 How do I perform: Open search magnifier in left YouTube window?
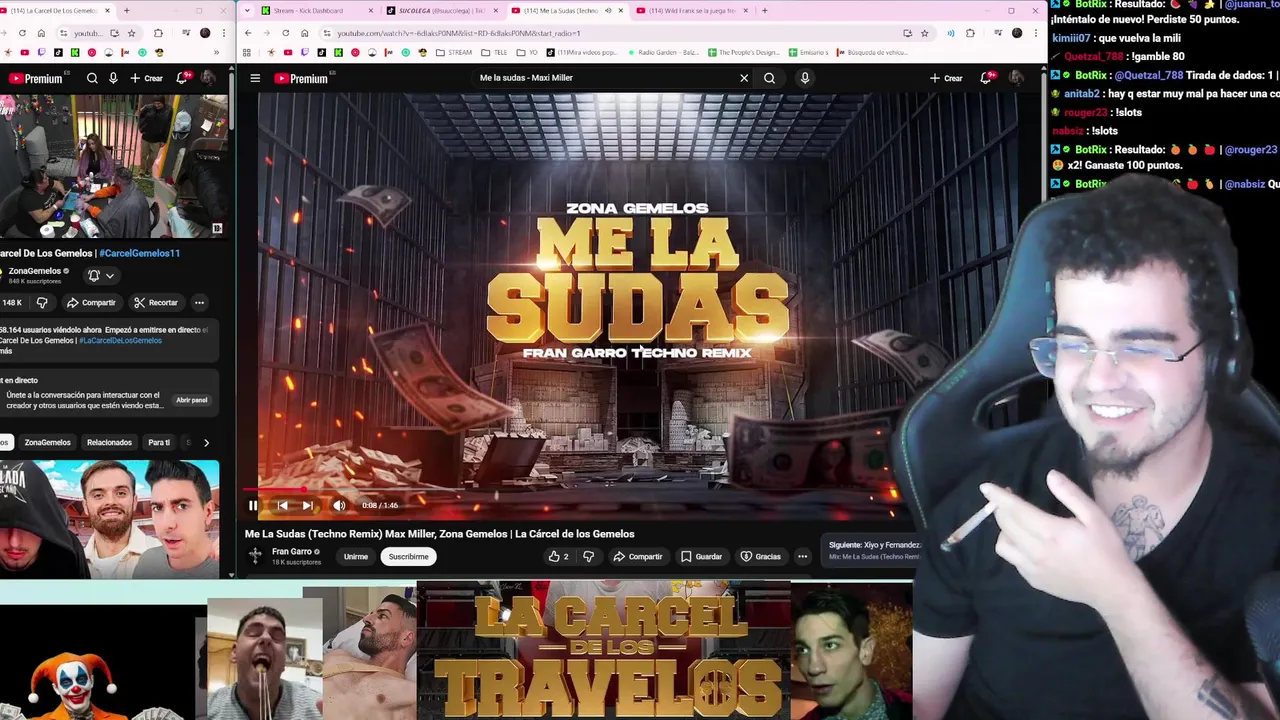coord(92,78)
